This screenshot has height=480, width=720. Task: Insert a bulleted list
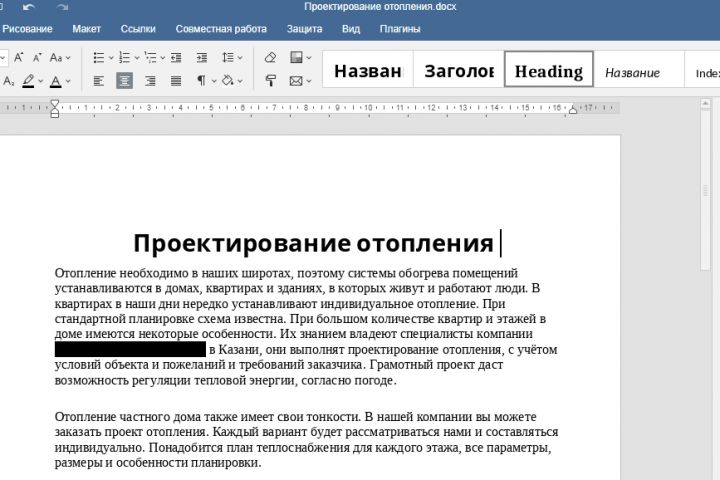[x=98, y=57]
